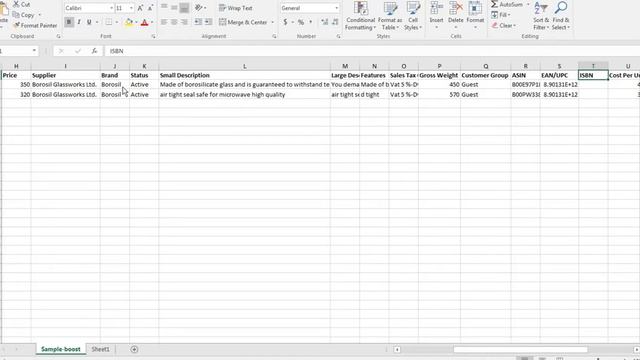The image size is (640, 360).
Task: Align text left
Action: point(164,22)
